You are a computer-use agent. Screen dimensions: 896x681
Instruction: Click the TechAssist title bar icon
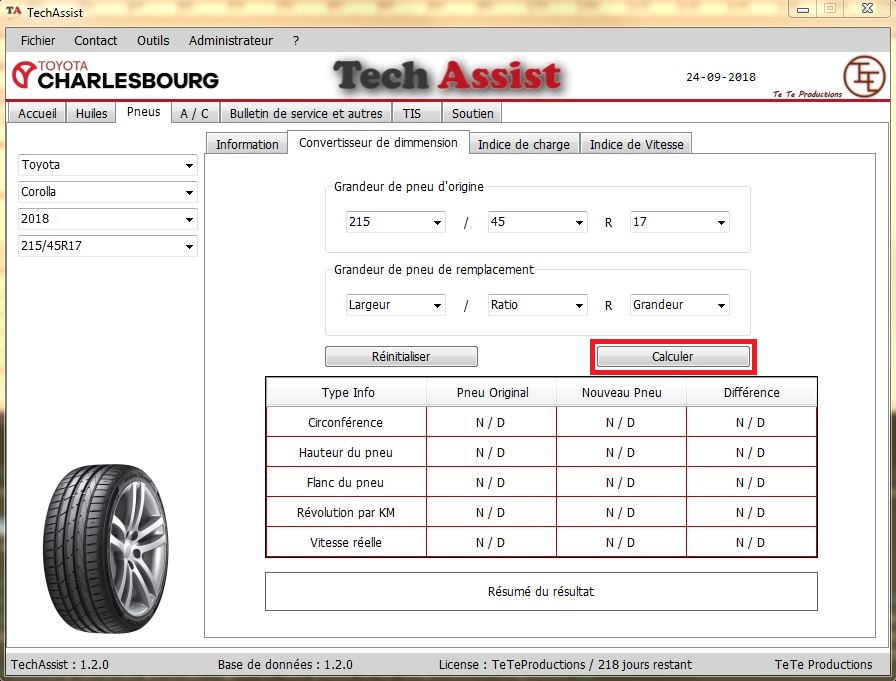(x=13, y=12)
